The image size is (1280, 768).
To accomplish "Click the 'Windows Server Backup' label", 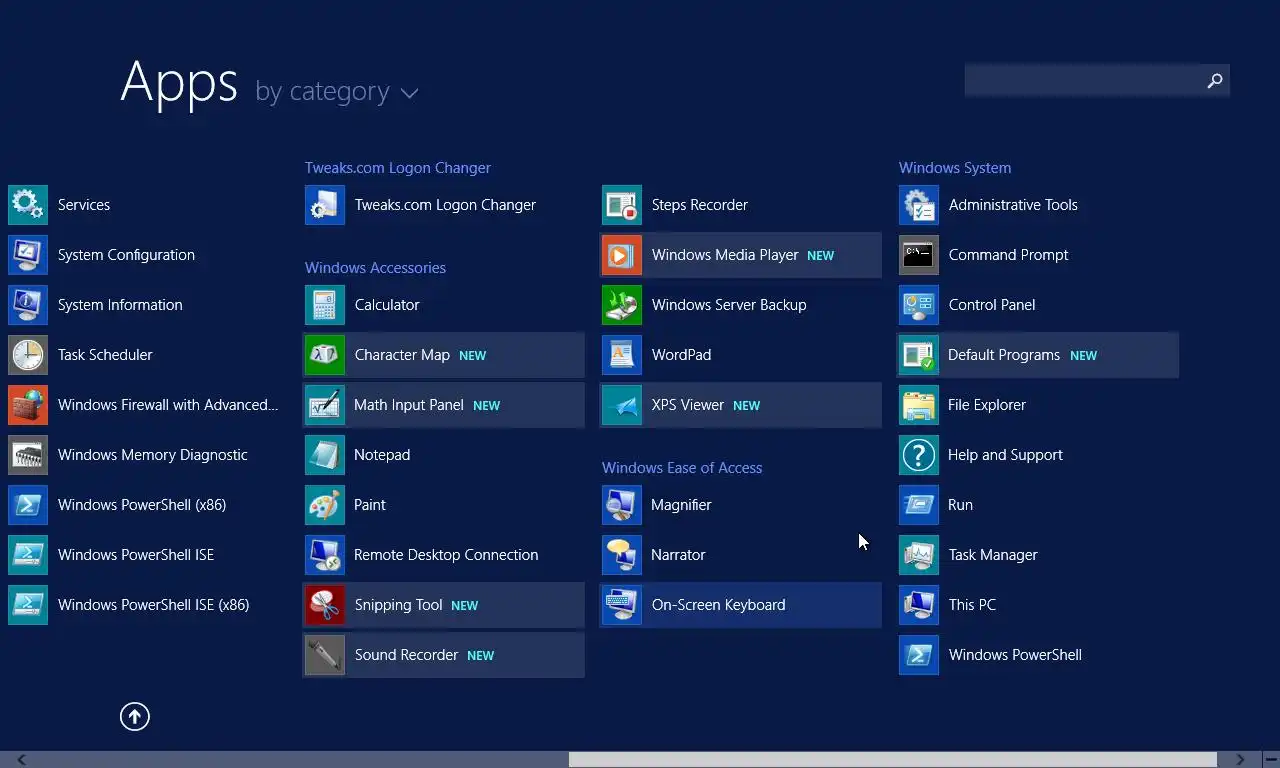I will coord(729,305).
